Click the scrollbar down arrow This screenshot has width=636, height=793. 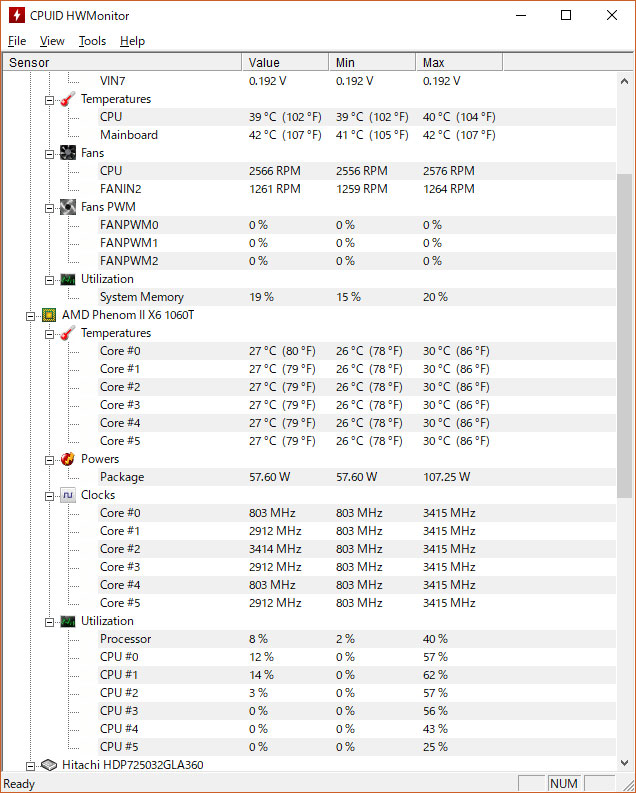click(x=624, y=762)
